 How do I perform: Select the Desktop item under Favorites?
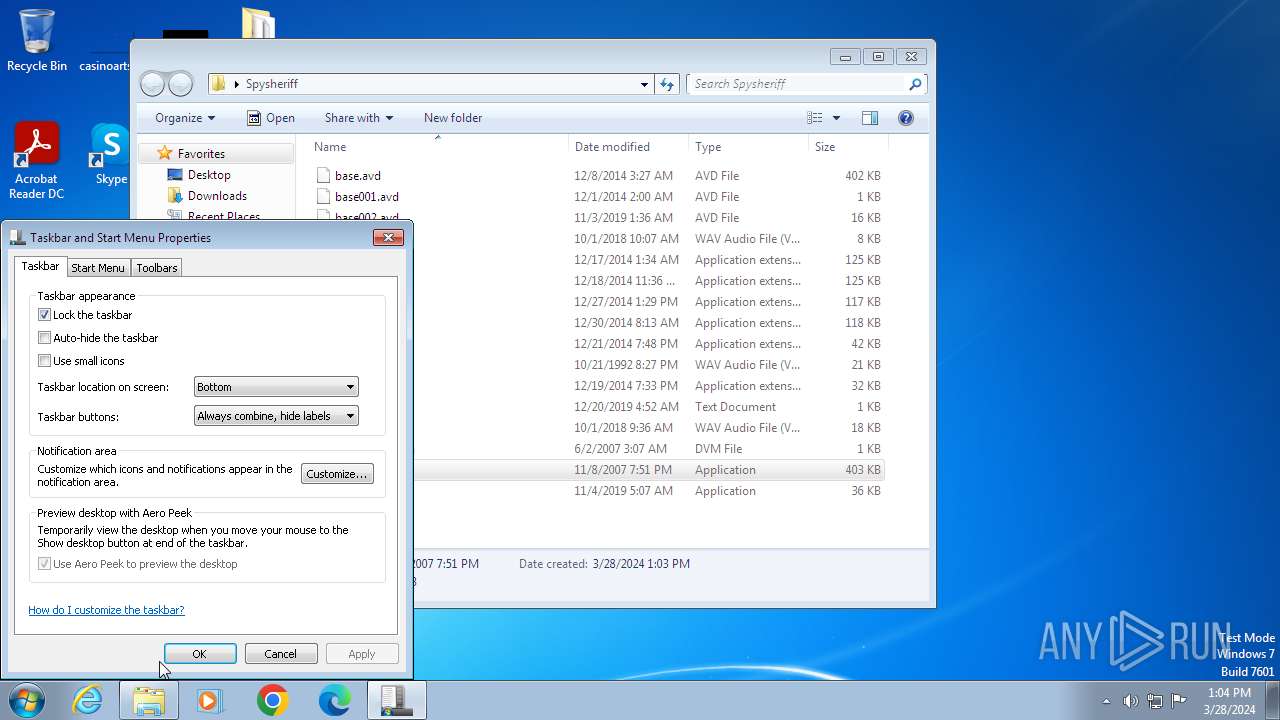tap(209, 175)
